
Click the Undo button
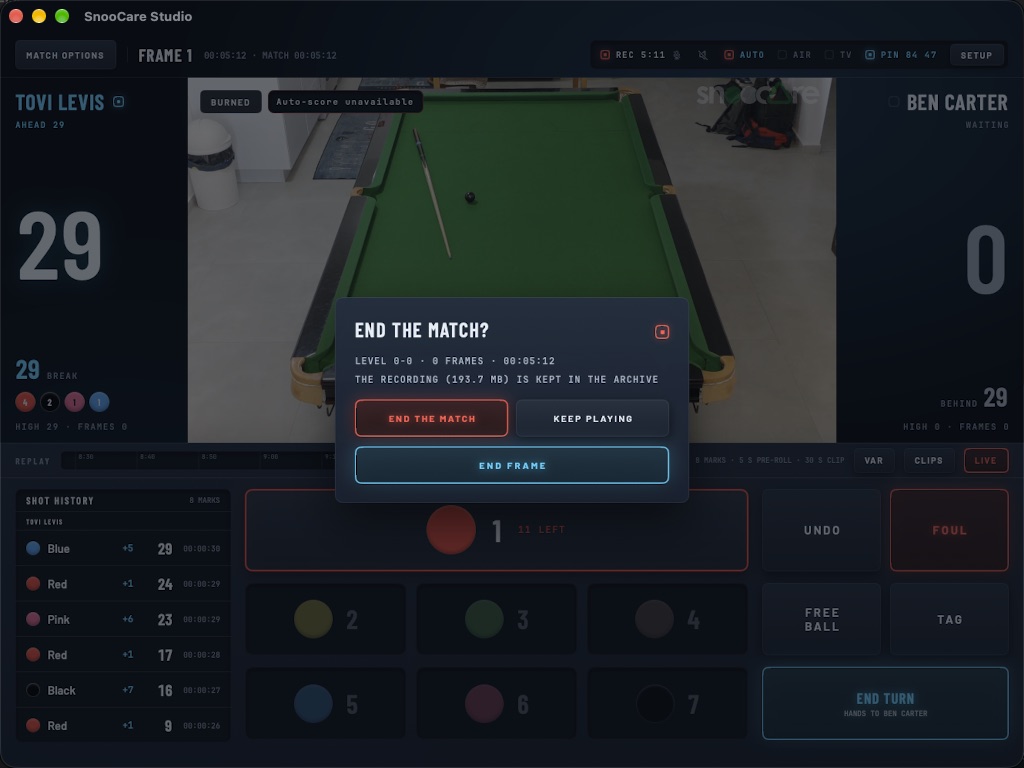coord(822,530)
